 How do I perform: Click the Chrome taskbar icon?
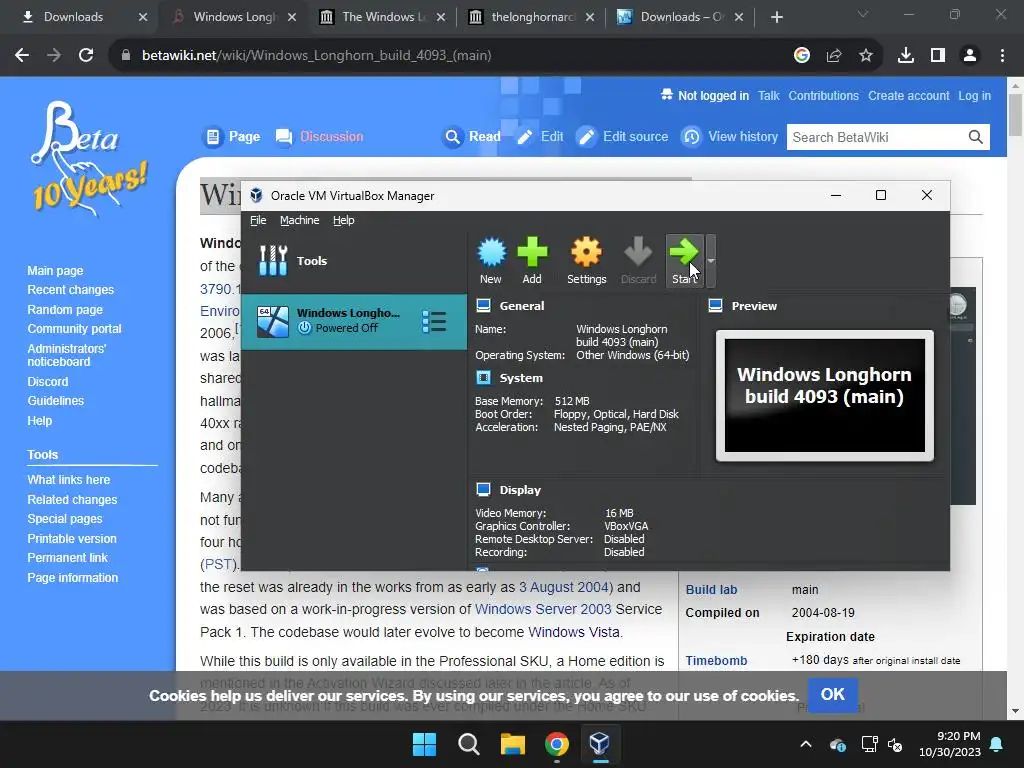[x=556, y=744]
